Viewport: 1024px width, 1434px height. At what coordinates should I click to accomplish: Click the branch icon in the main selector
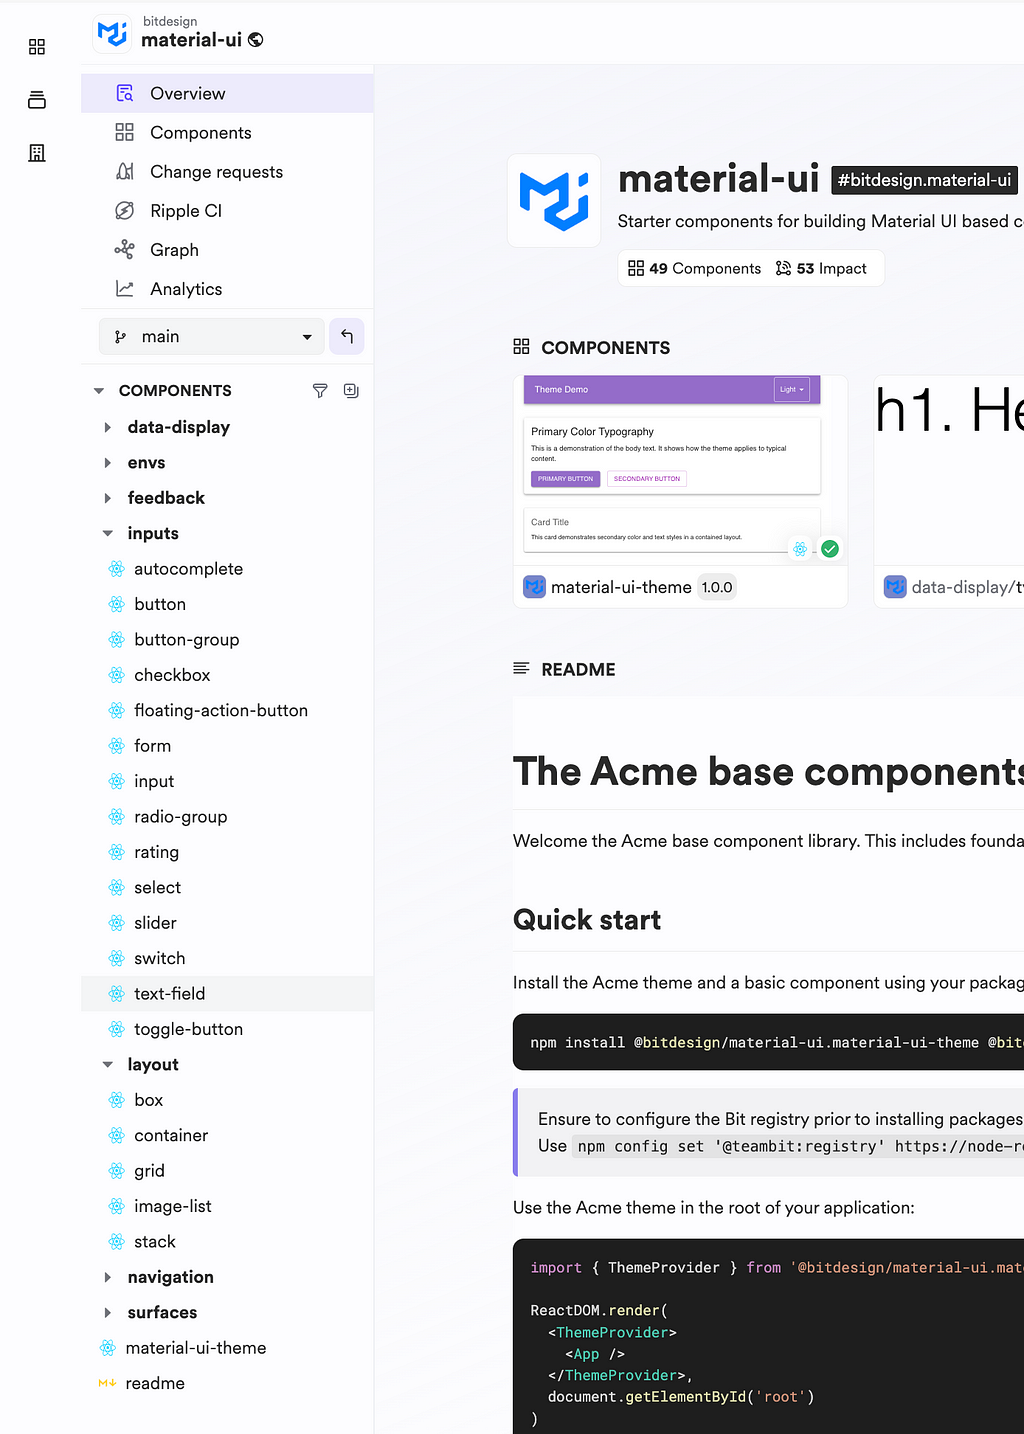coord(120,337)
